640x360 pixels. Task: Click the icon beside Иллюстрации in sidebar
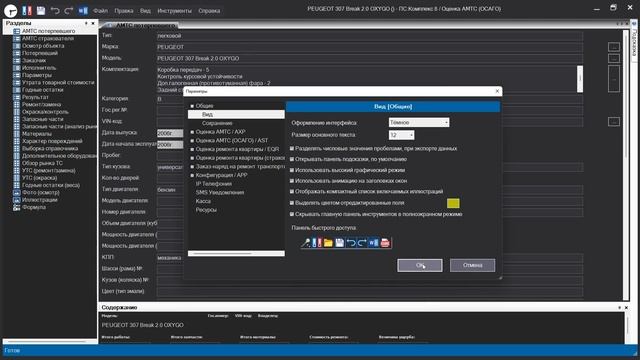click(17, 200)
